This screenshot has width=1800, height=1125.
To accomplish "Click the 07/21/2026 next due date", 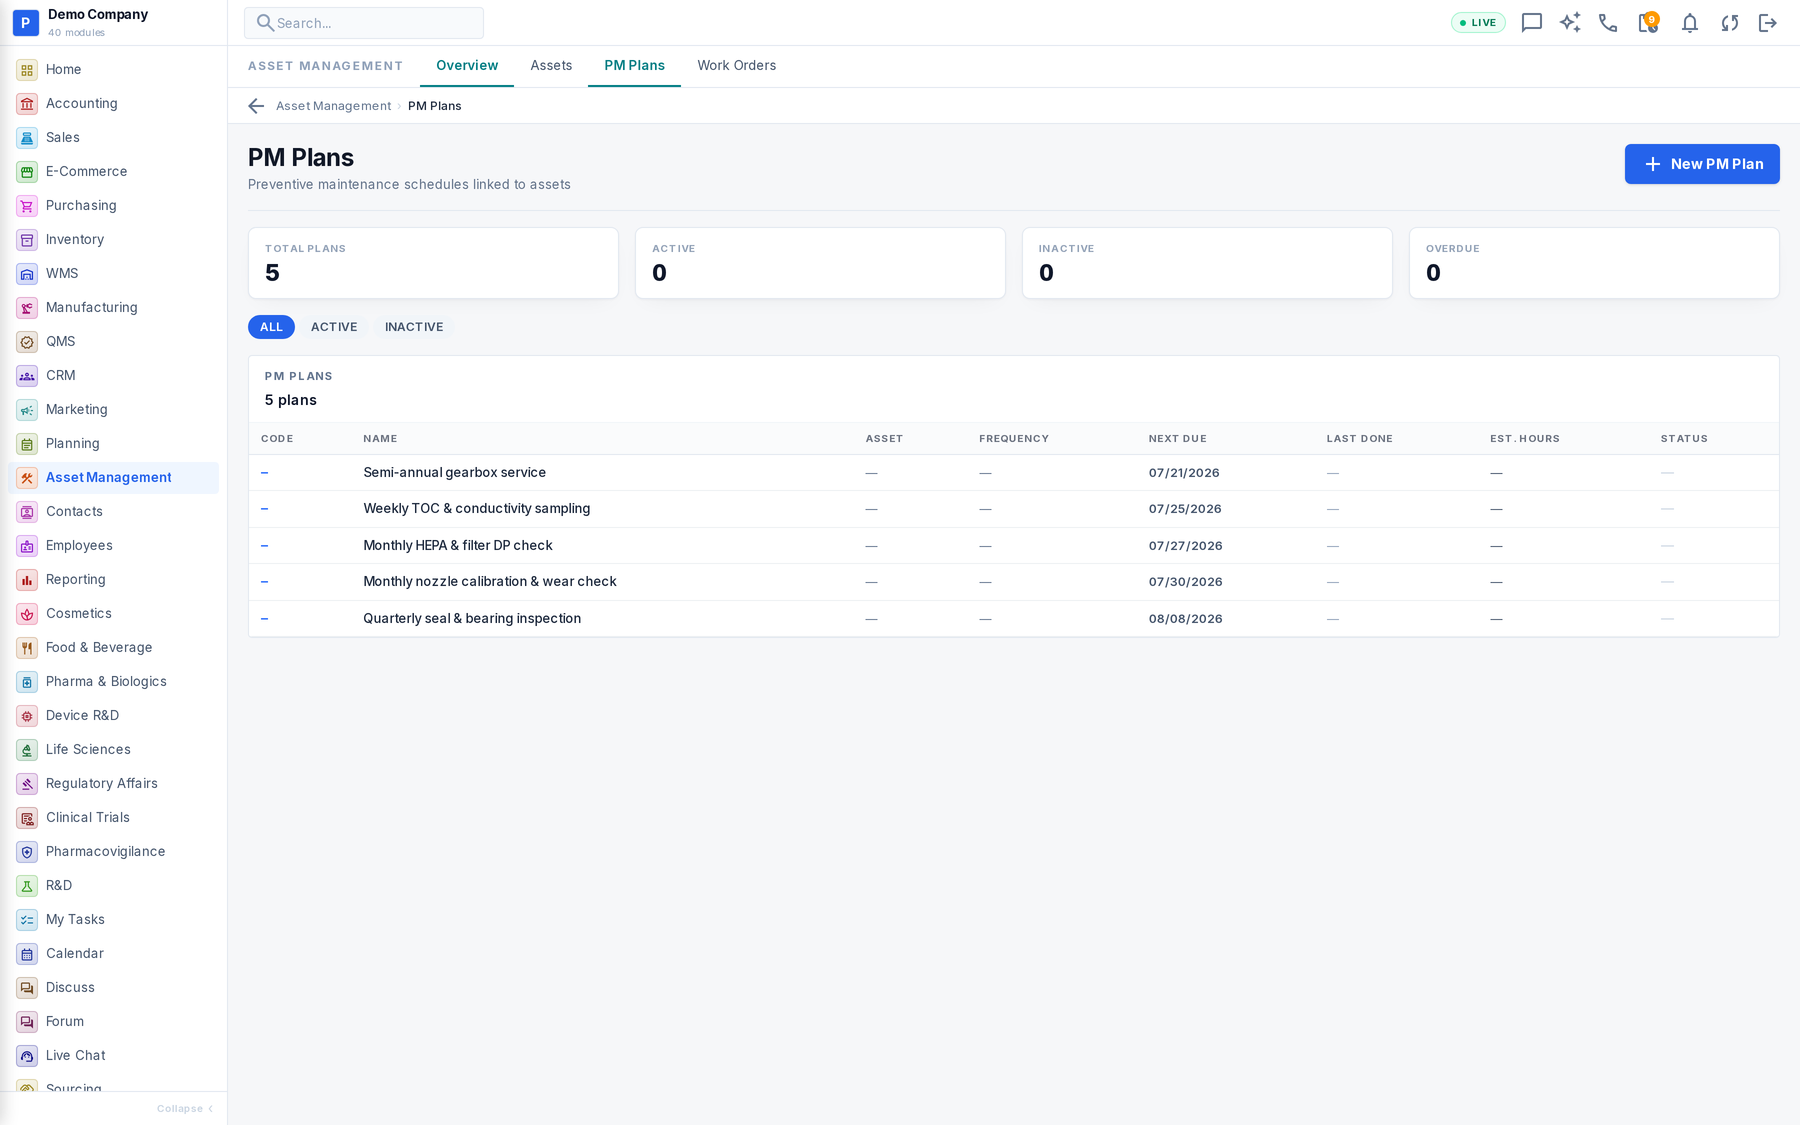I will 1184,473.
